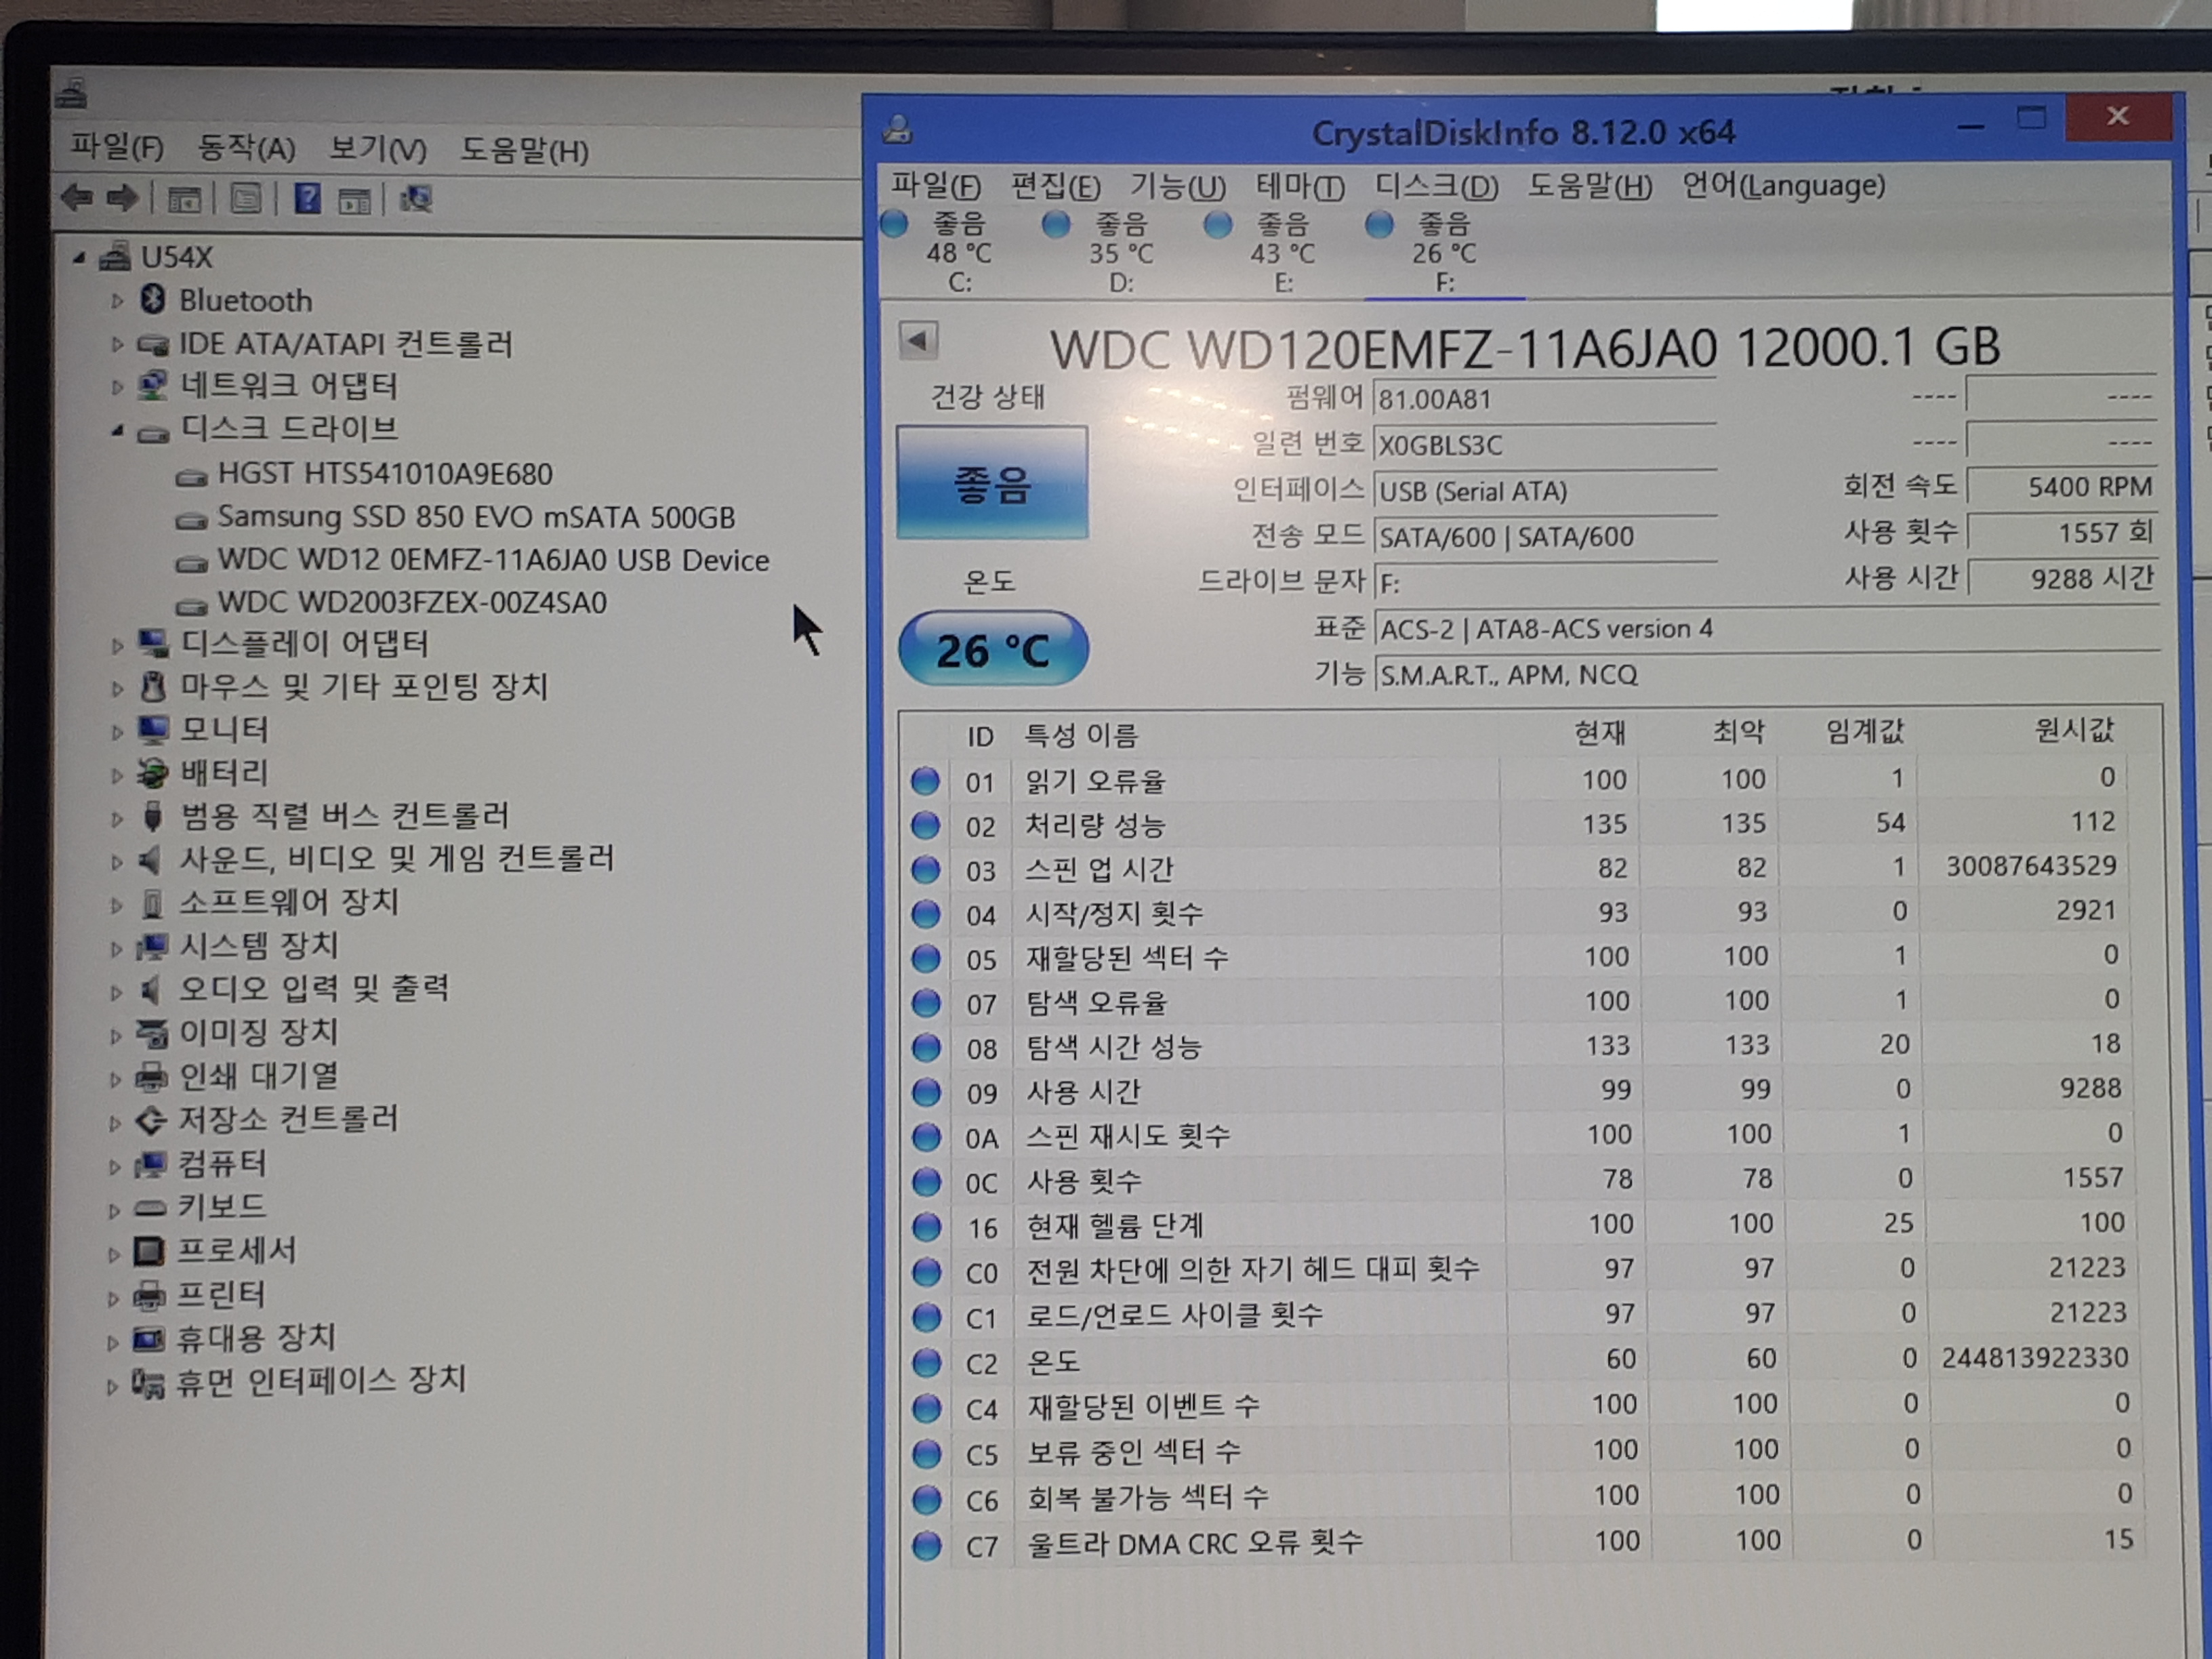Select the 소프트웨어 장치 tree item
Viewport: 2212px width, 1659px height.
coord(289,904)
